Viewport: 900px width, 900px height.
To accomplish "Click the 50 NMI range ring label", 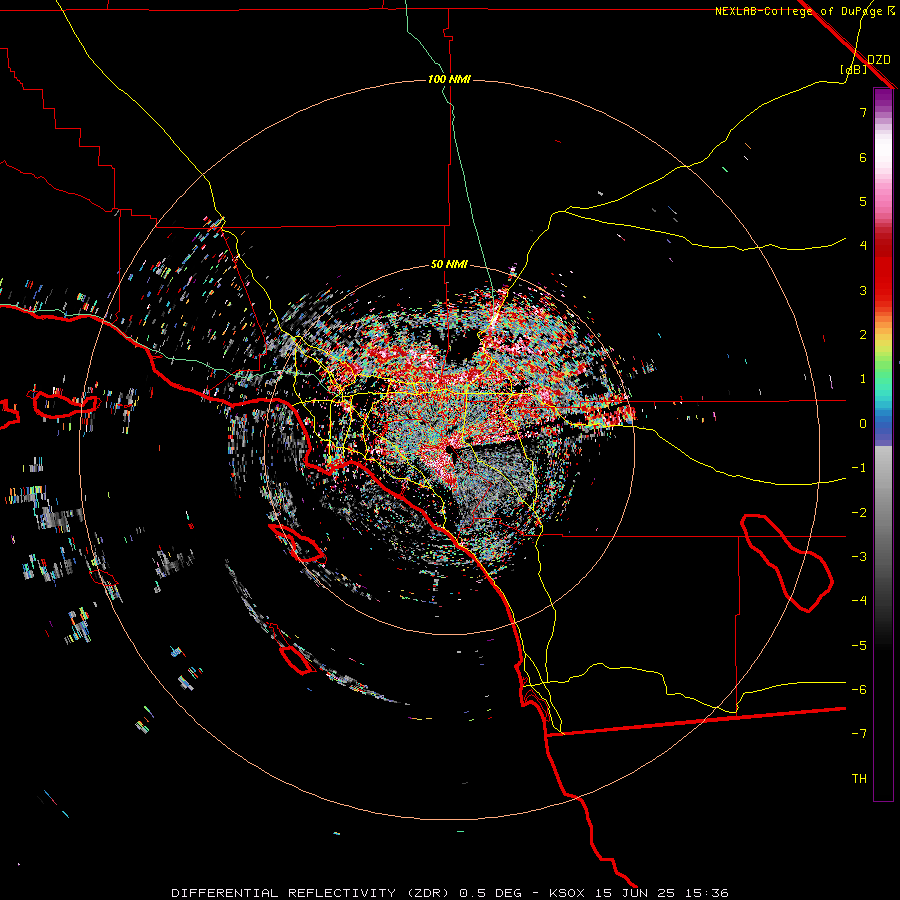I will pos(449,264).
